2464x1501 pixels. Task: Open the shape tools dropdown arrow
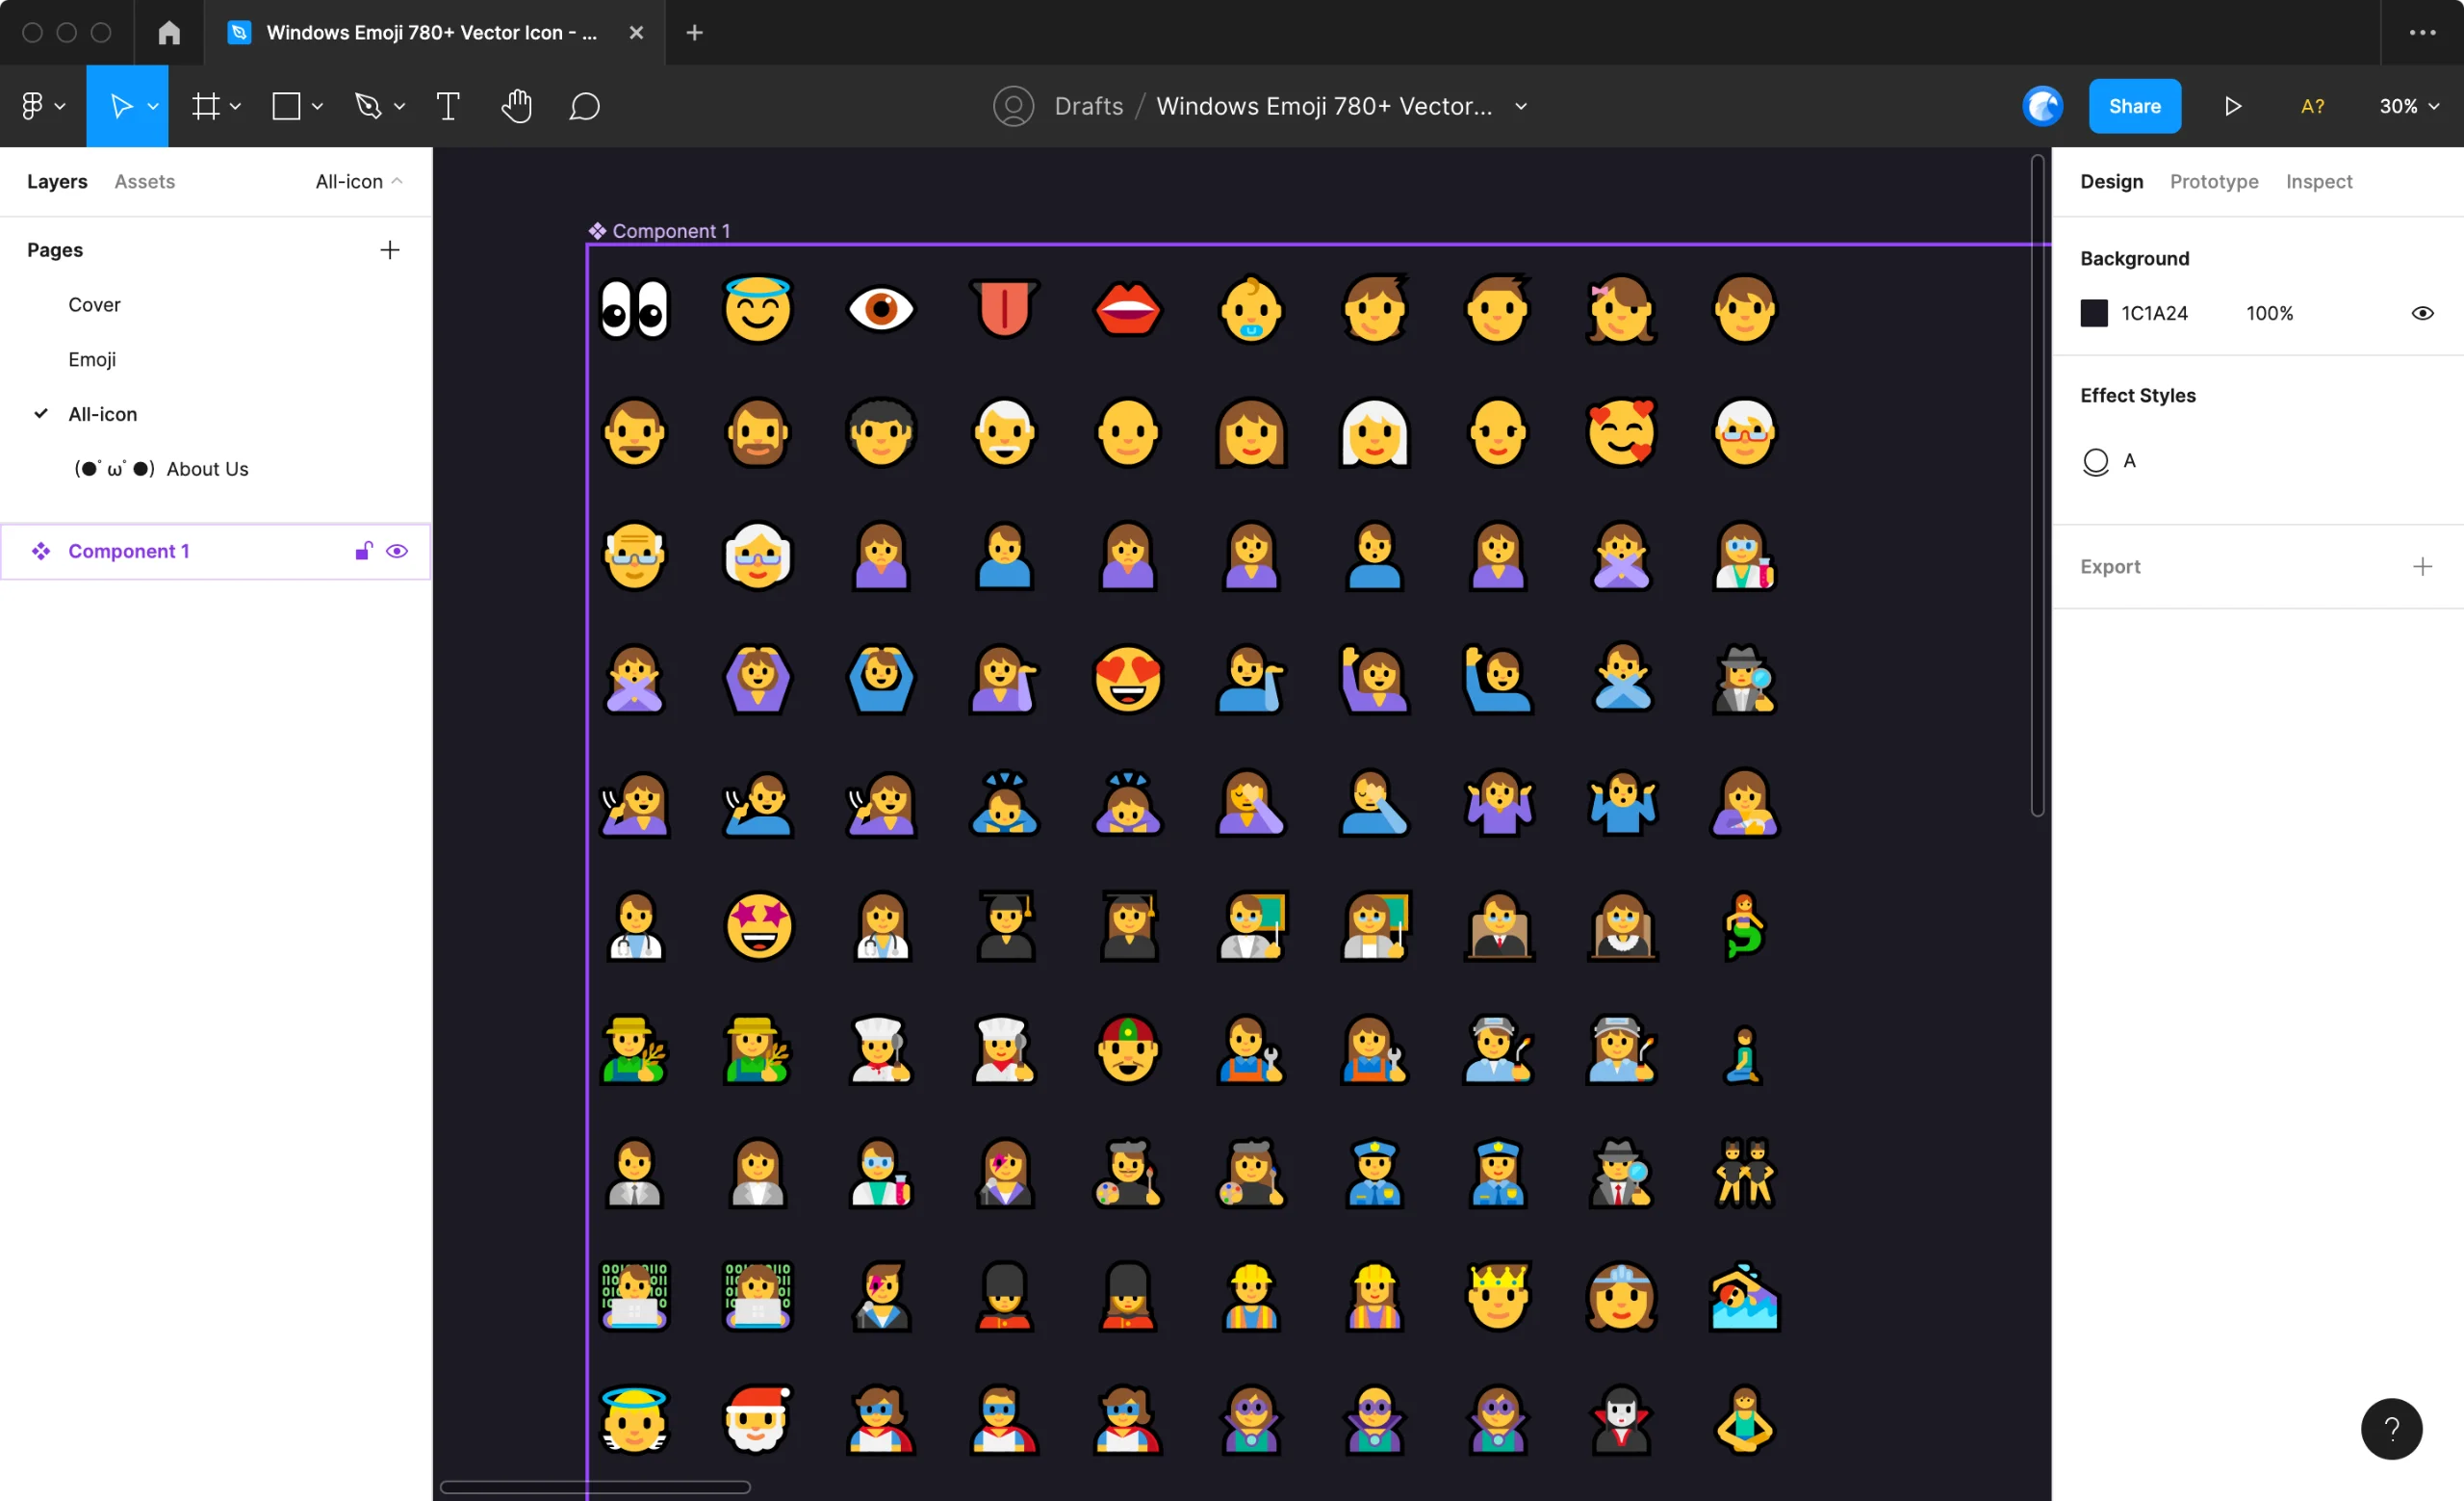[317, 106]
